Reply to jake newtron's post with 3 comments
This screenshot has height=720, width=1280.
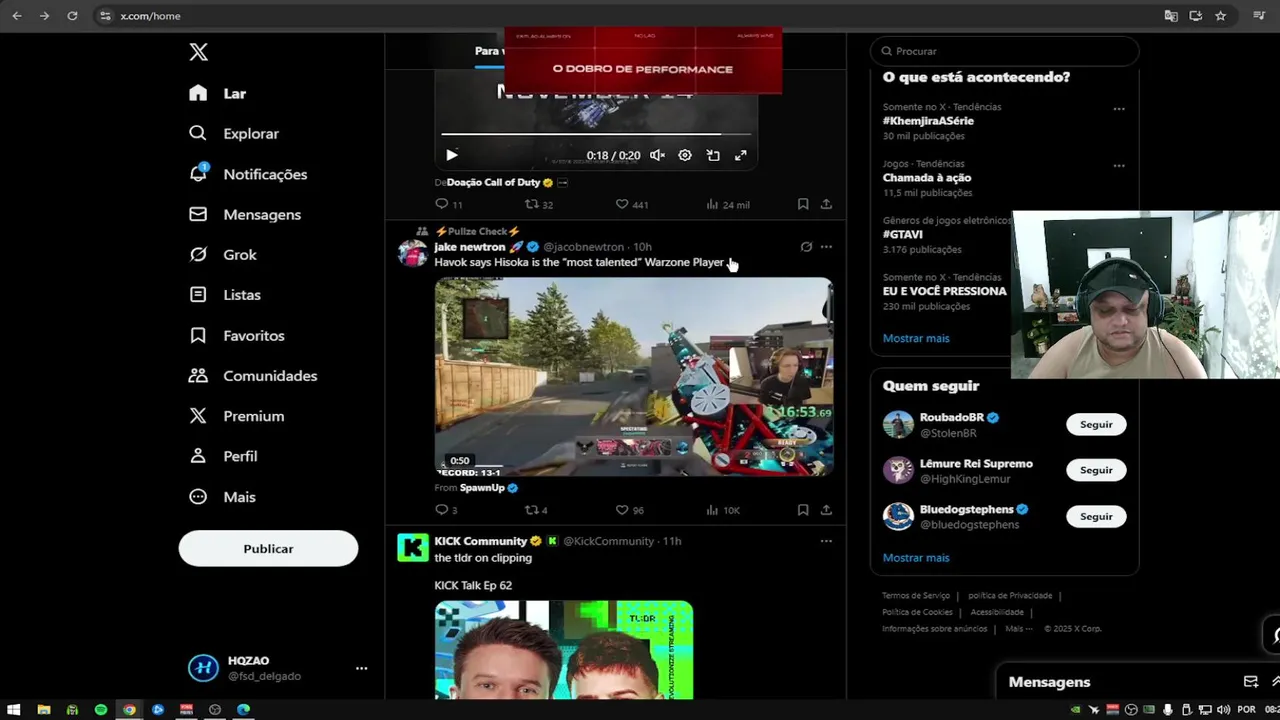(446, 510)
